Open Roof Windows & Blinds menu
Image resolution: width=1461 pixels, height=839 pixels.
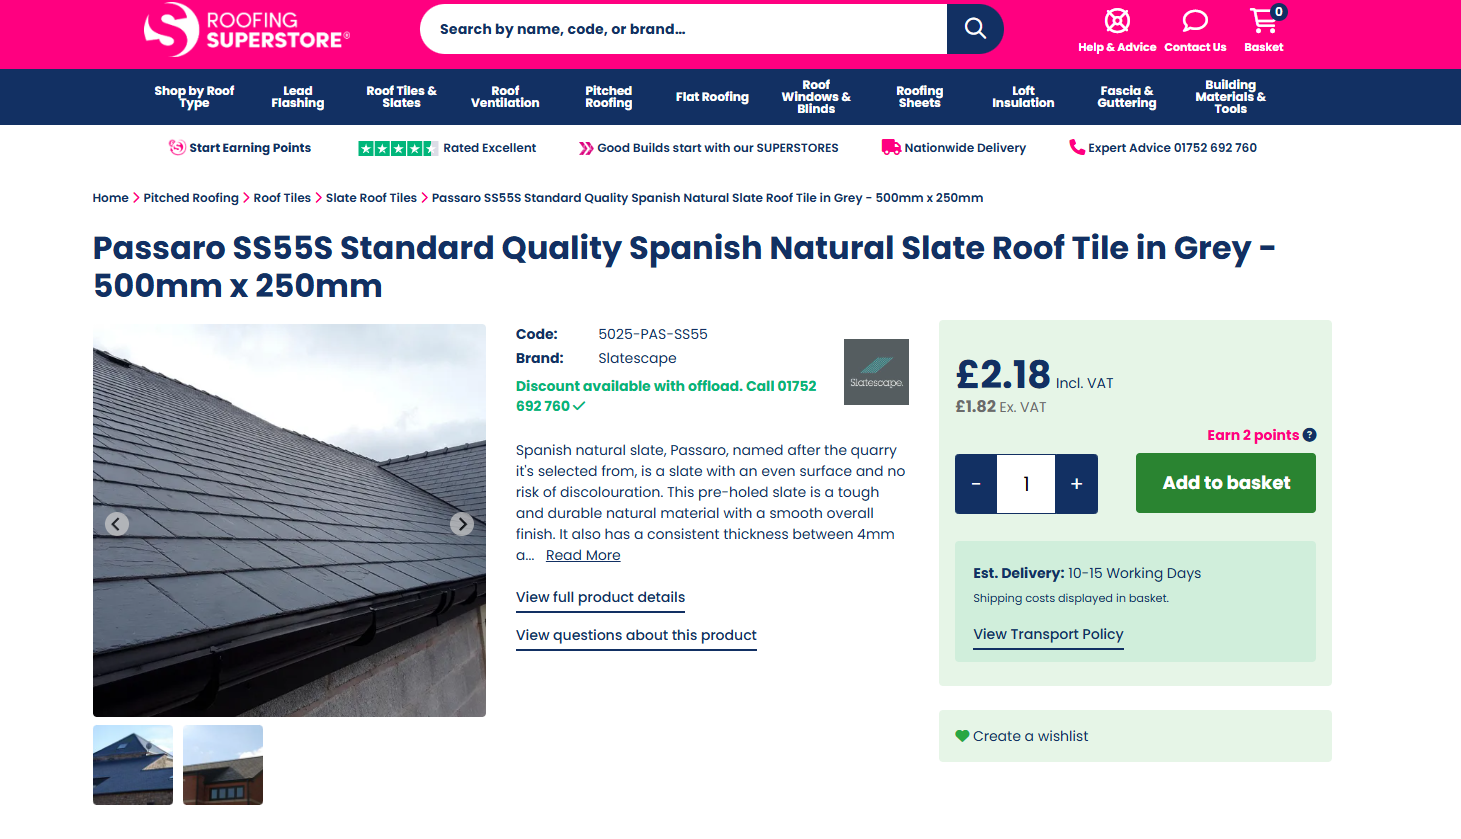[x=816, y=97]
